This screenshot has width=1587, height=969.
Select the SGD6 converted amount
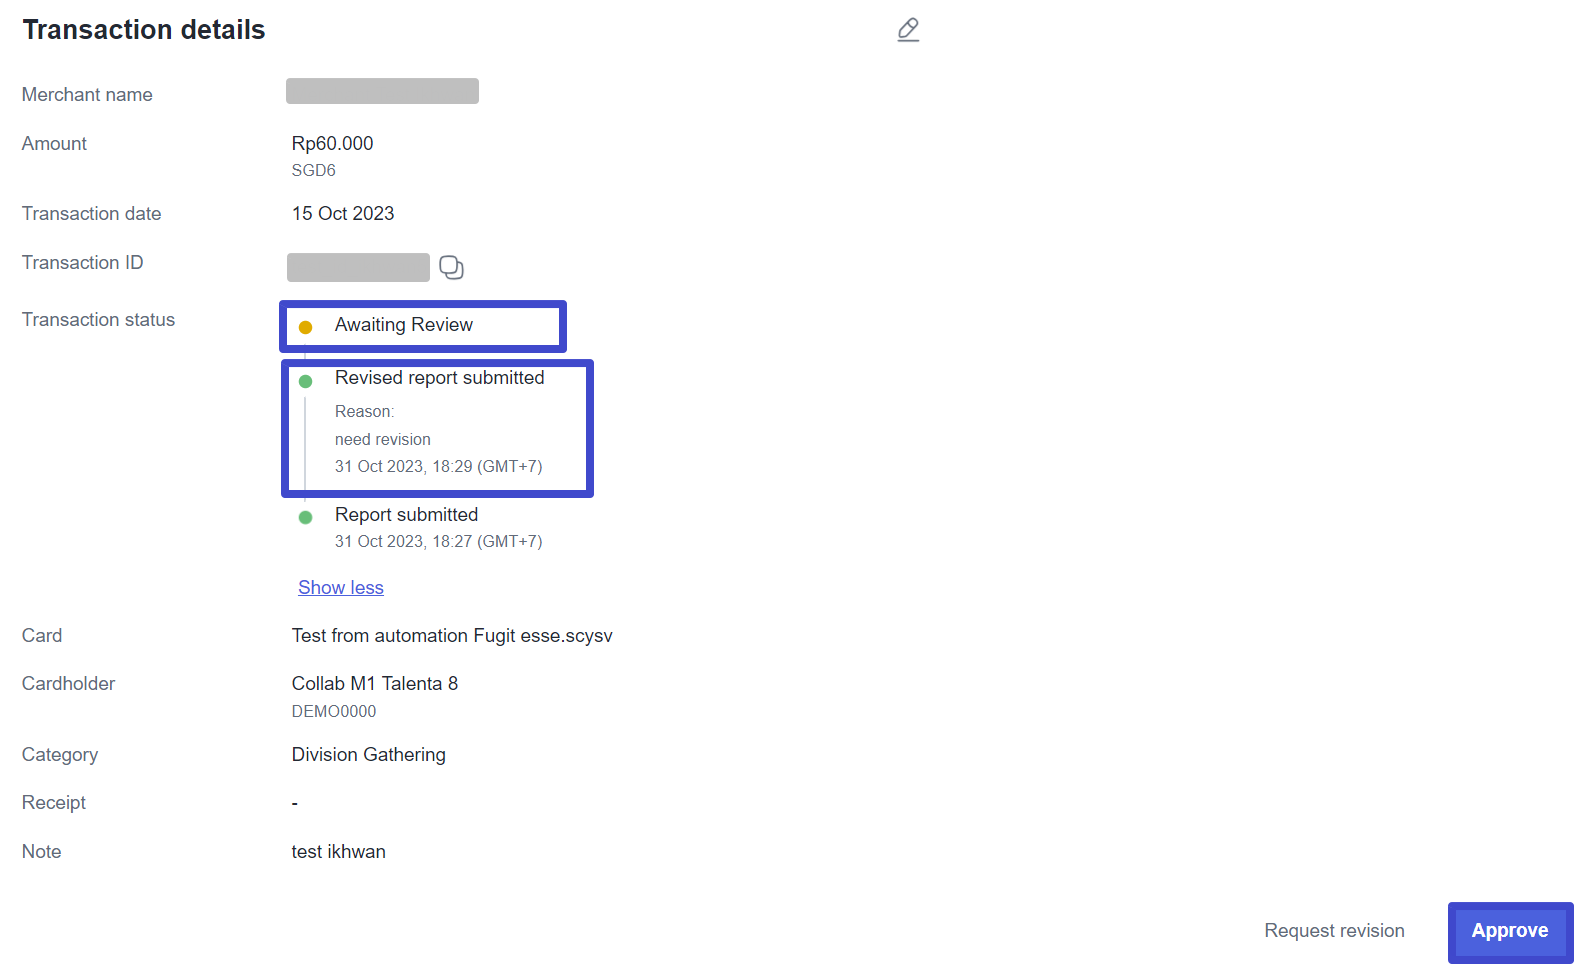[x=313, y=171]
